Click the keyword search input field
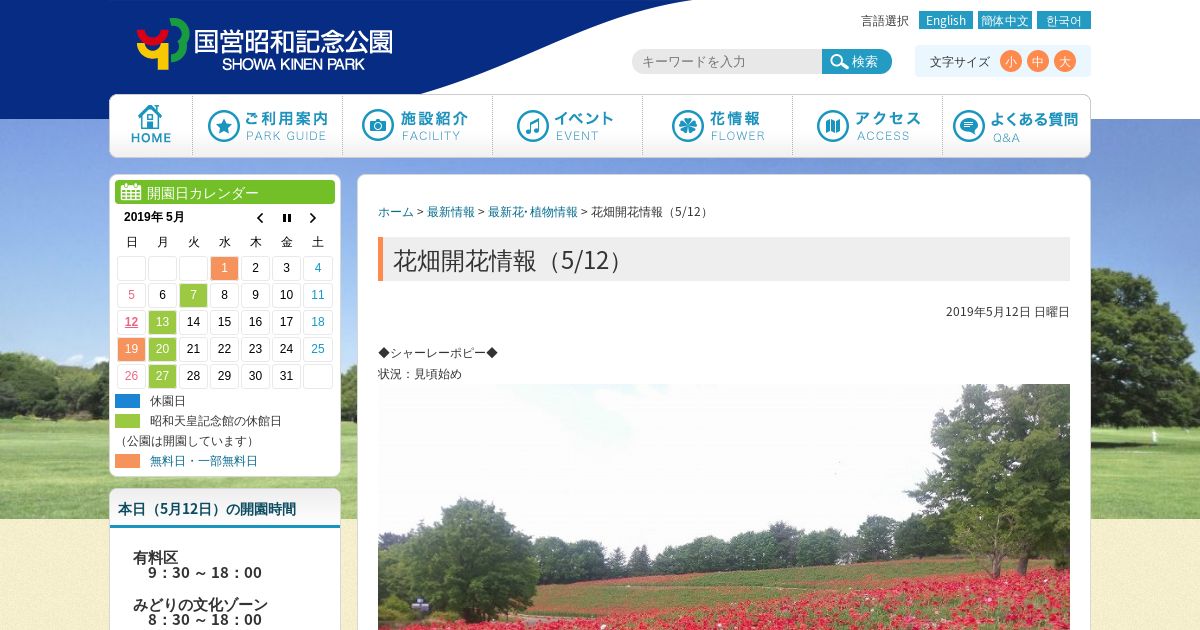This screenshot has width=1200, height=630. pyautogui.click(x=727, y=62)
